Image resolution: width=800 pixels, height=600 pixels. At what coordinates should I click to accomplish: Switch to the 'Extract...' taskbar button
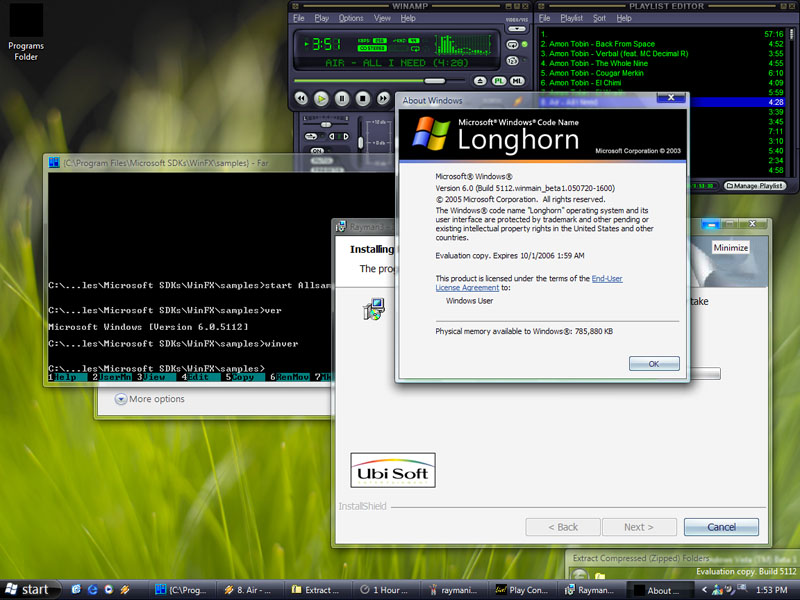pos(317,590)
